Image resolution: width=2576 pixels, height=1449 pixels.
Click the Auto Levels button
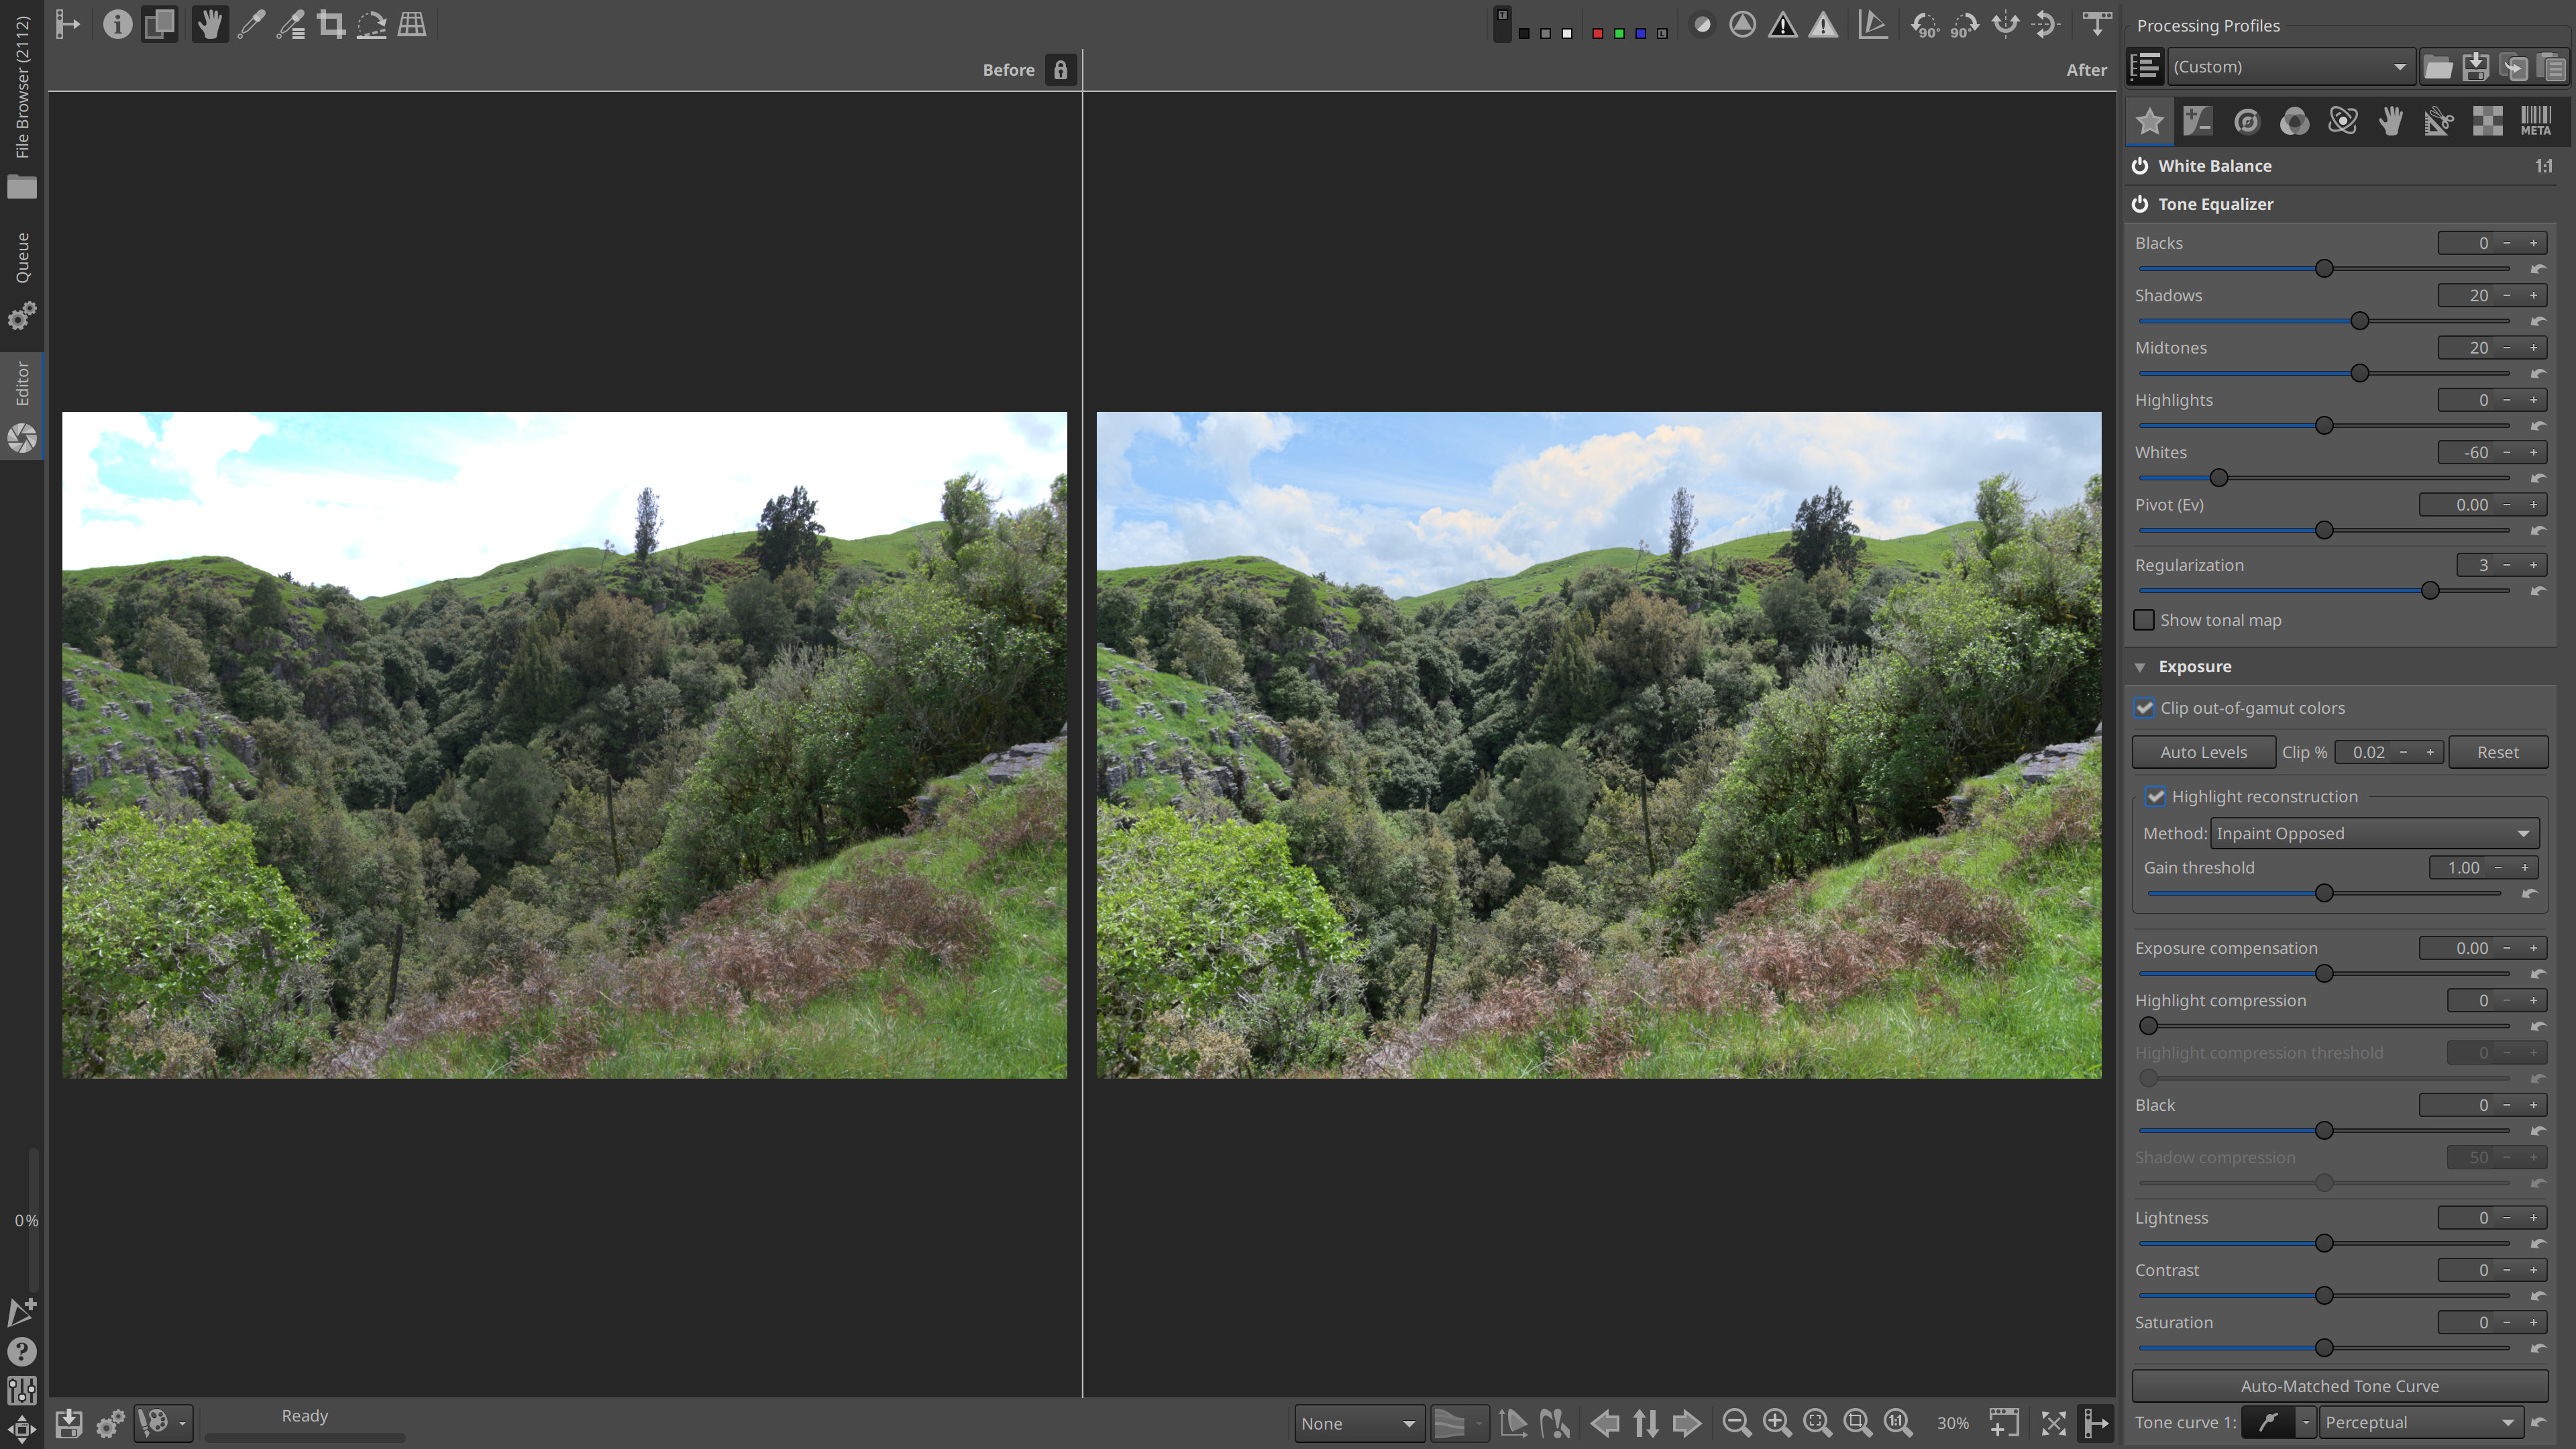pos(2203,752)
